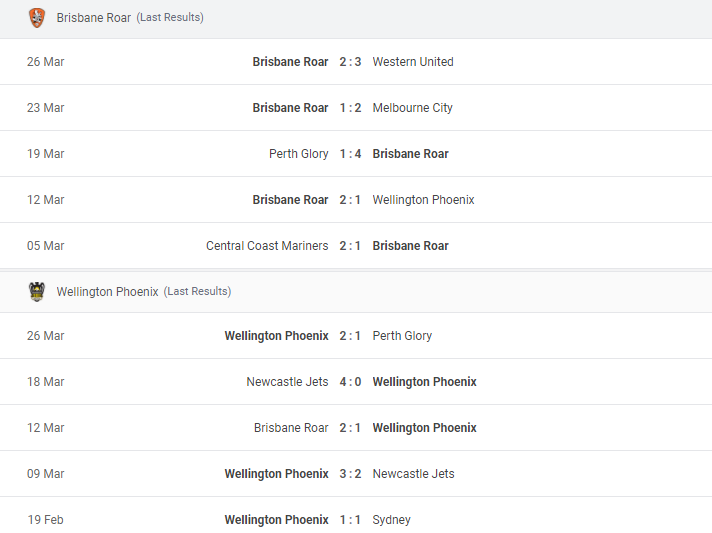Screen dimensions: 712x533
Task: Click Newcastle Jets name on 09 Mar row
Action: (x=413, y=474)
